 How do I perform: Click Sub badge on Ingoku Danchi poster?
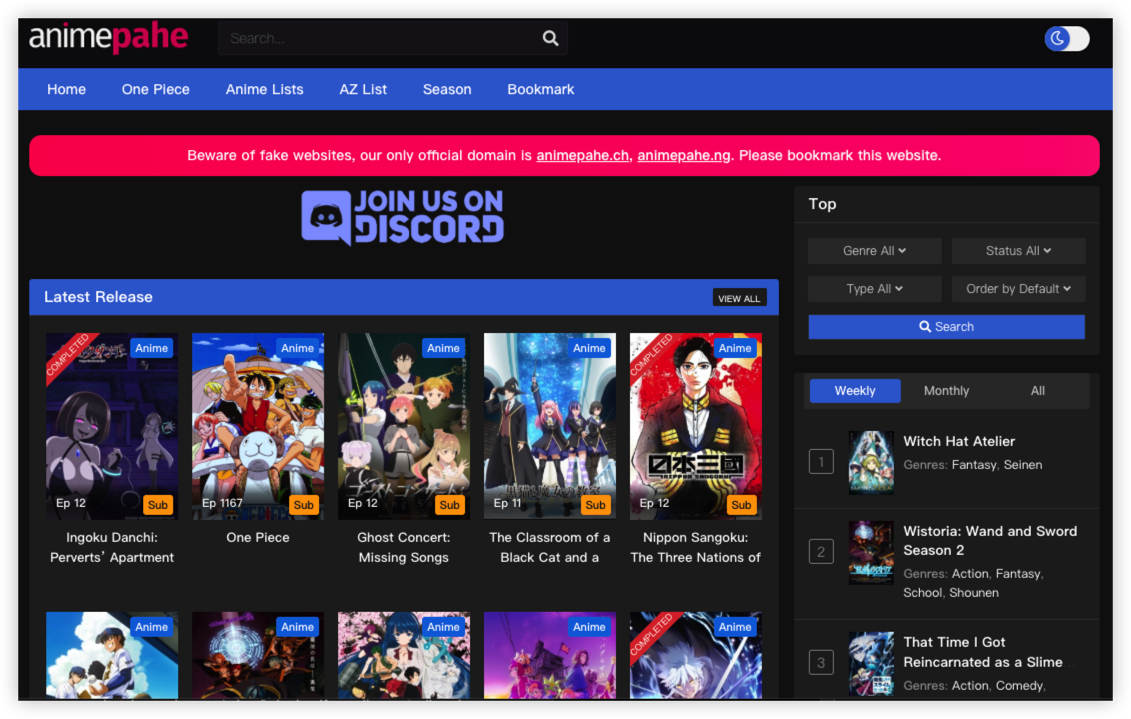point(158,505)
